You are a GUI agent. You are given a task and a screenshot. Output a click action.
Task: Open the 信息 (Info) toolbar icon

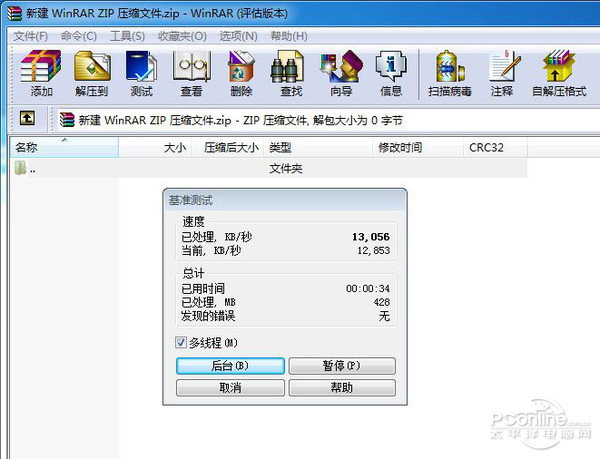click(x=391, y=73)
